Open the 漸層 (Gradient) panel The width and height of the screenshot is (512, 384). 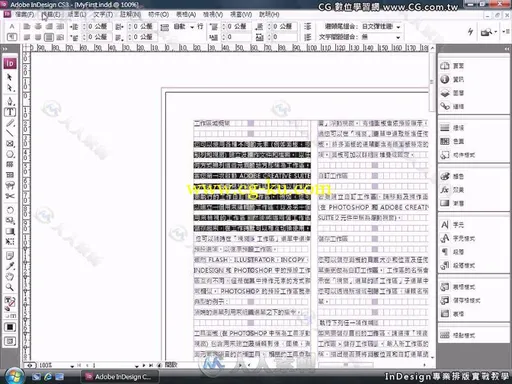[452, 203]
